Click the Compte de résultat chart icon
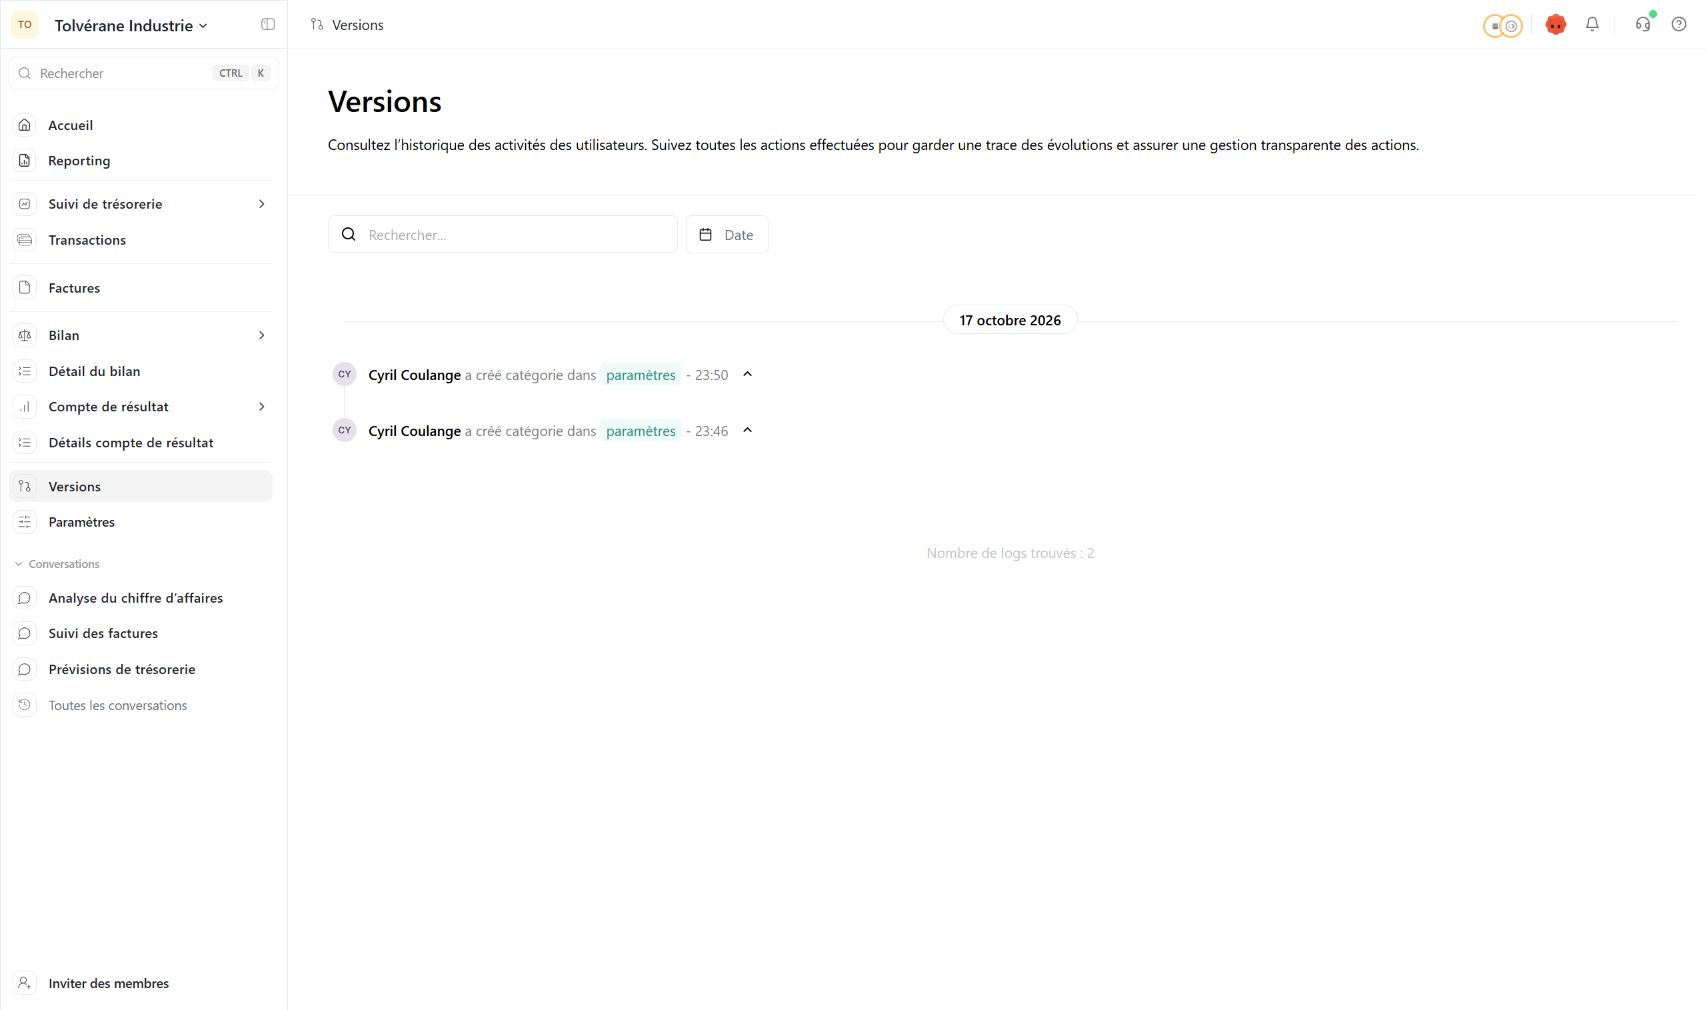Screen dimensions: 1707x1010 click(x=25, y=407)
